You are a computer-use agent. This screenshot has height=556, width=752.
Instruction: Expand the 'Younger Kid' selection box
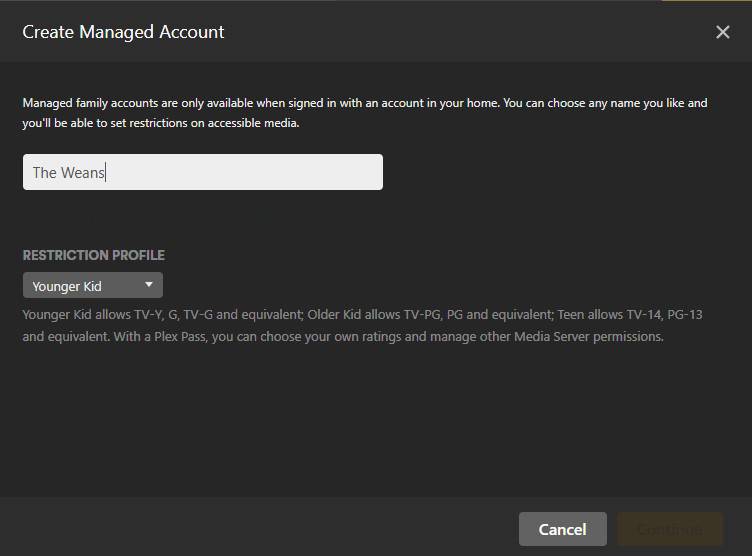[x=93, y=286]
